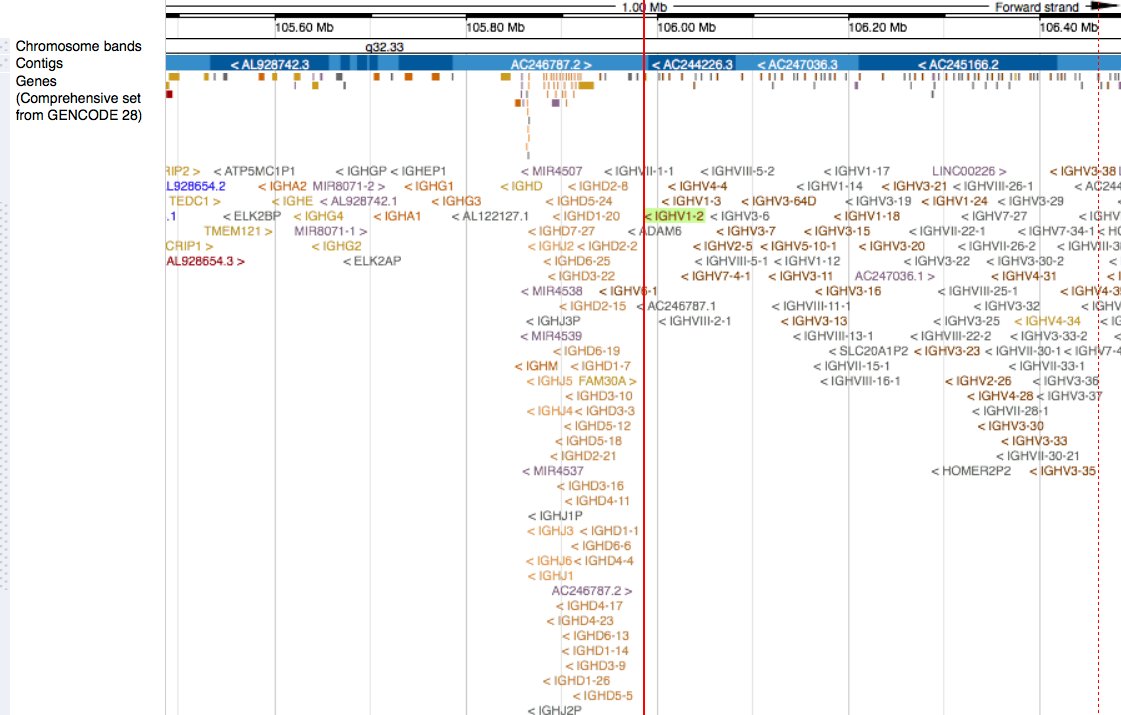Click the Chromosome bands track label
The image size is (1121, 715).
79,46
